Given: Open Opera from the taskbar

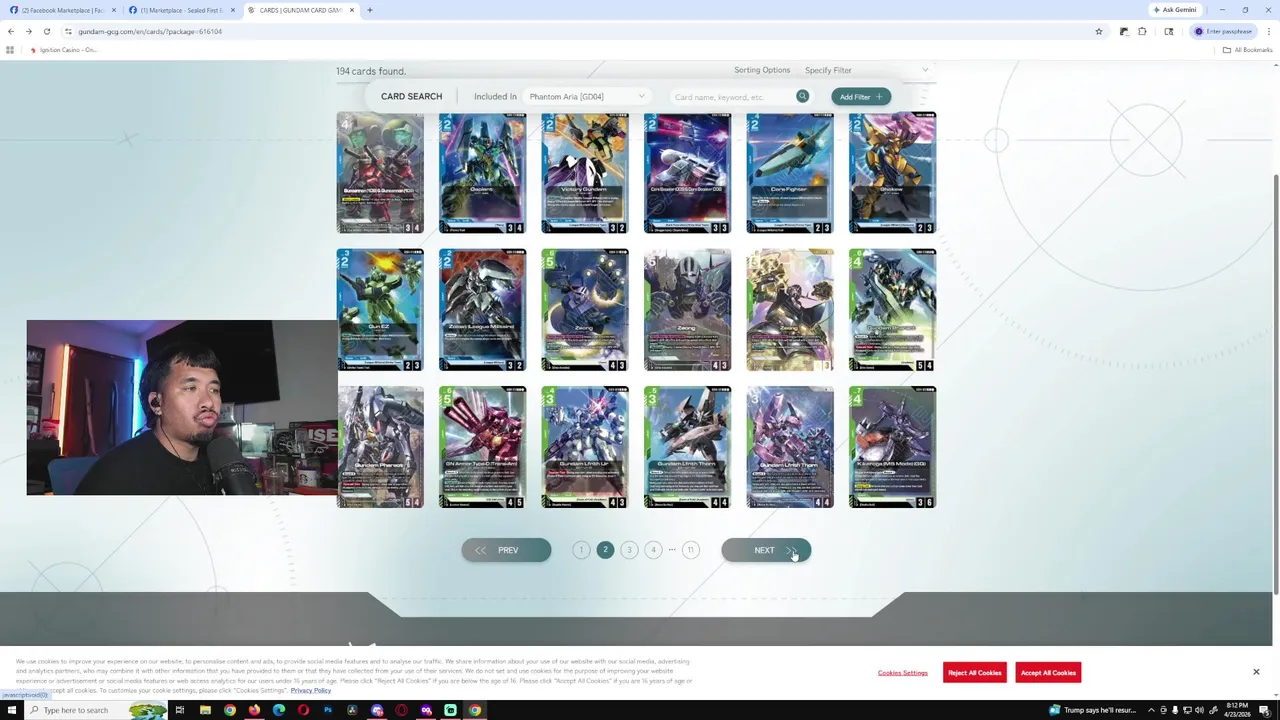Looking at the screenshot, I should 303,710.
